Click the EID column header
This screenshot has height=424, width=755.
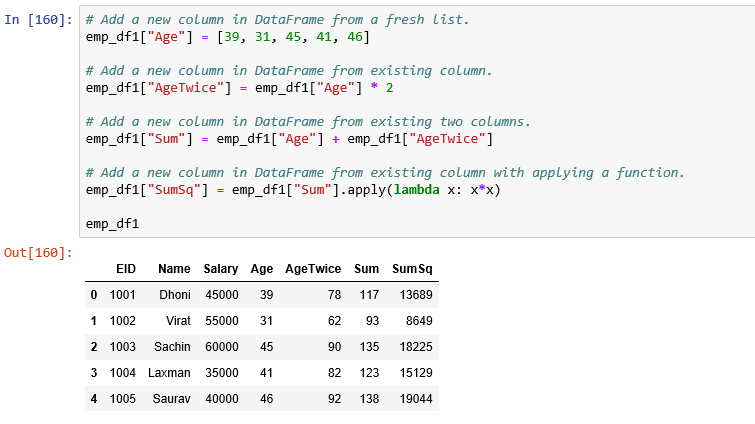(126, 269)
